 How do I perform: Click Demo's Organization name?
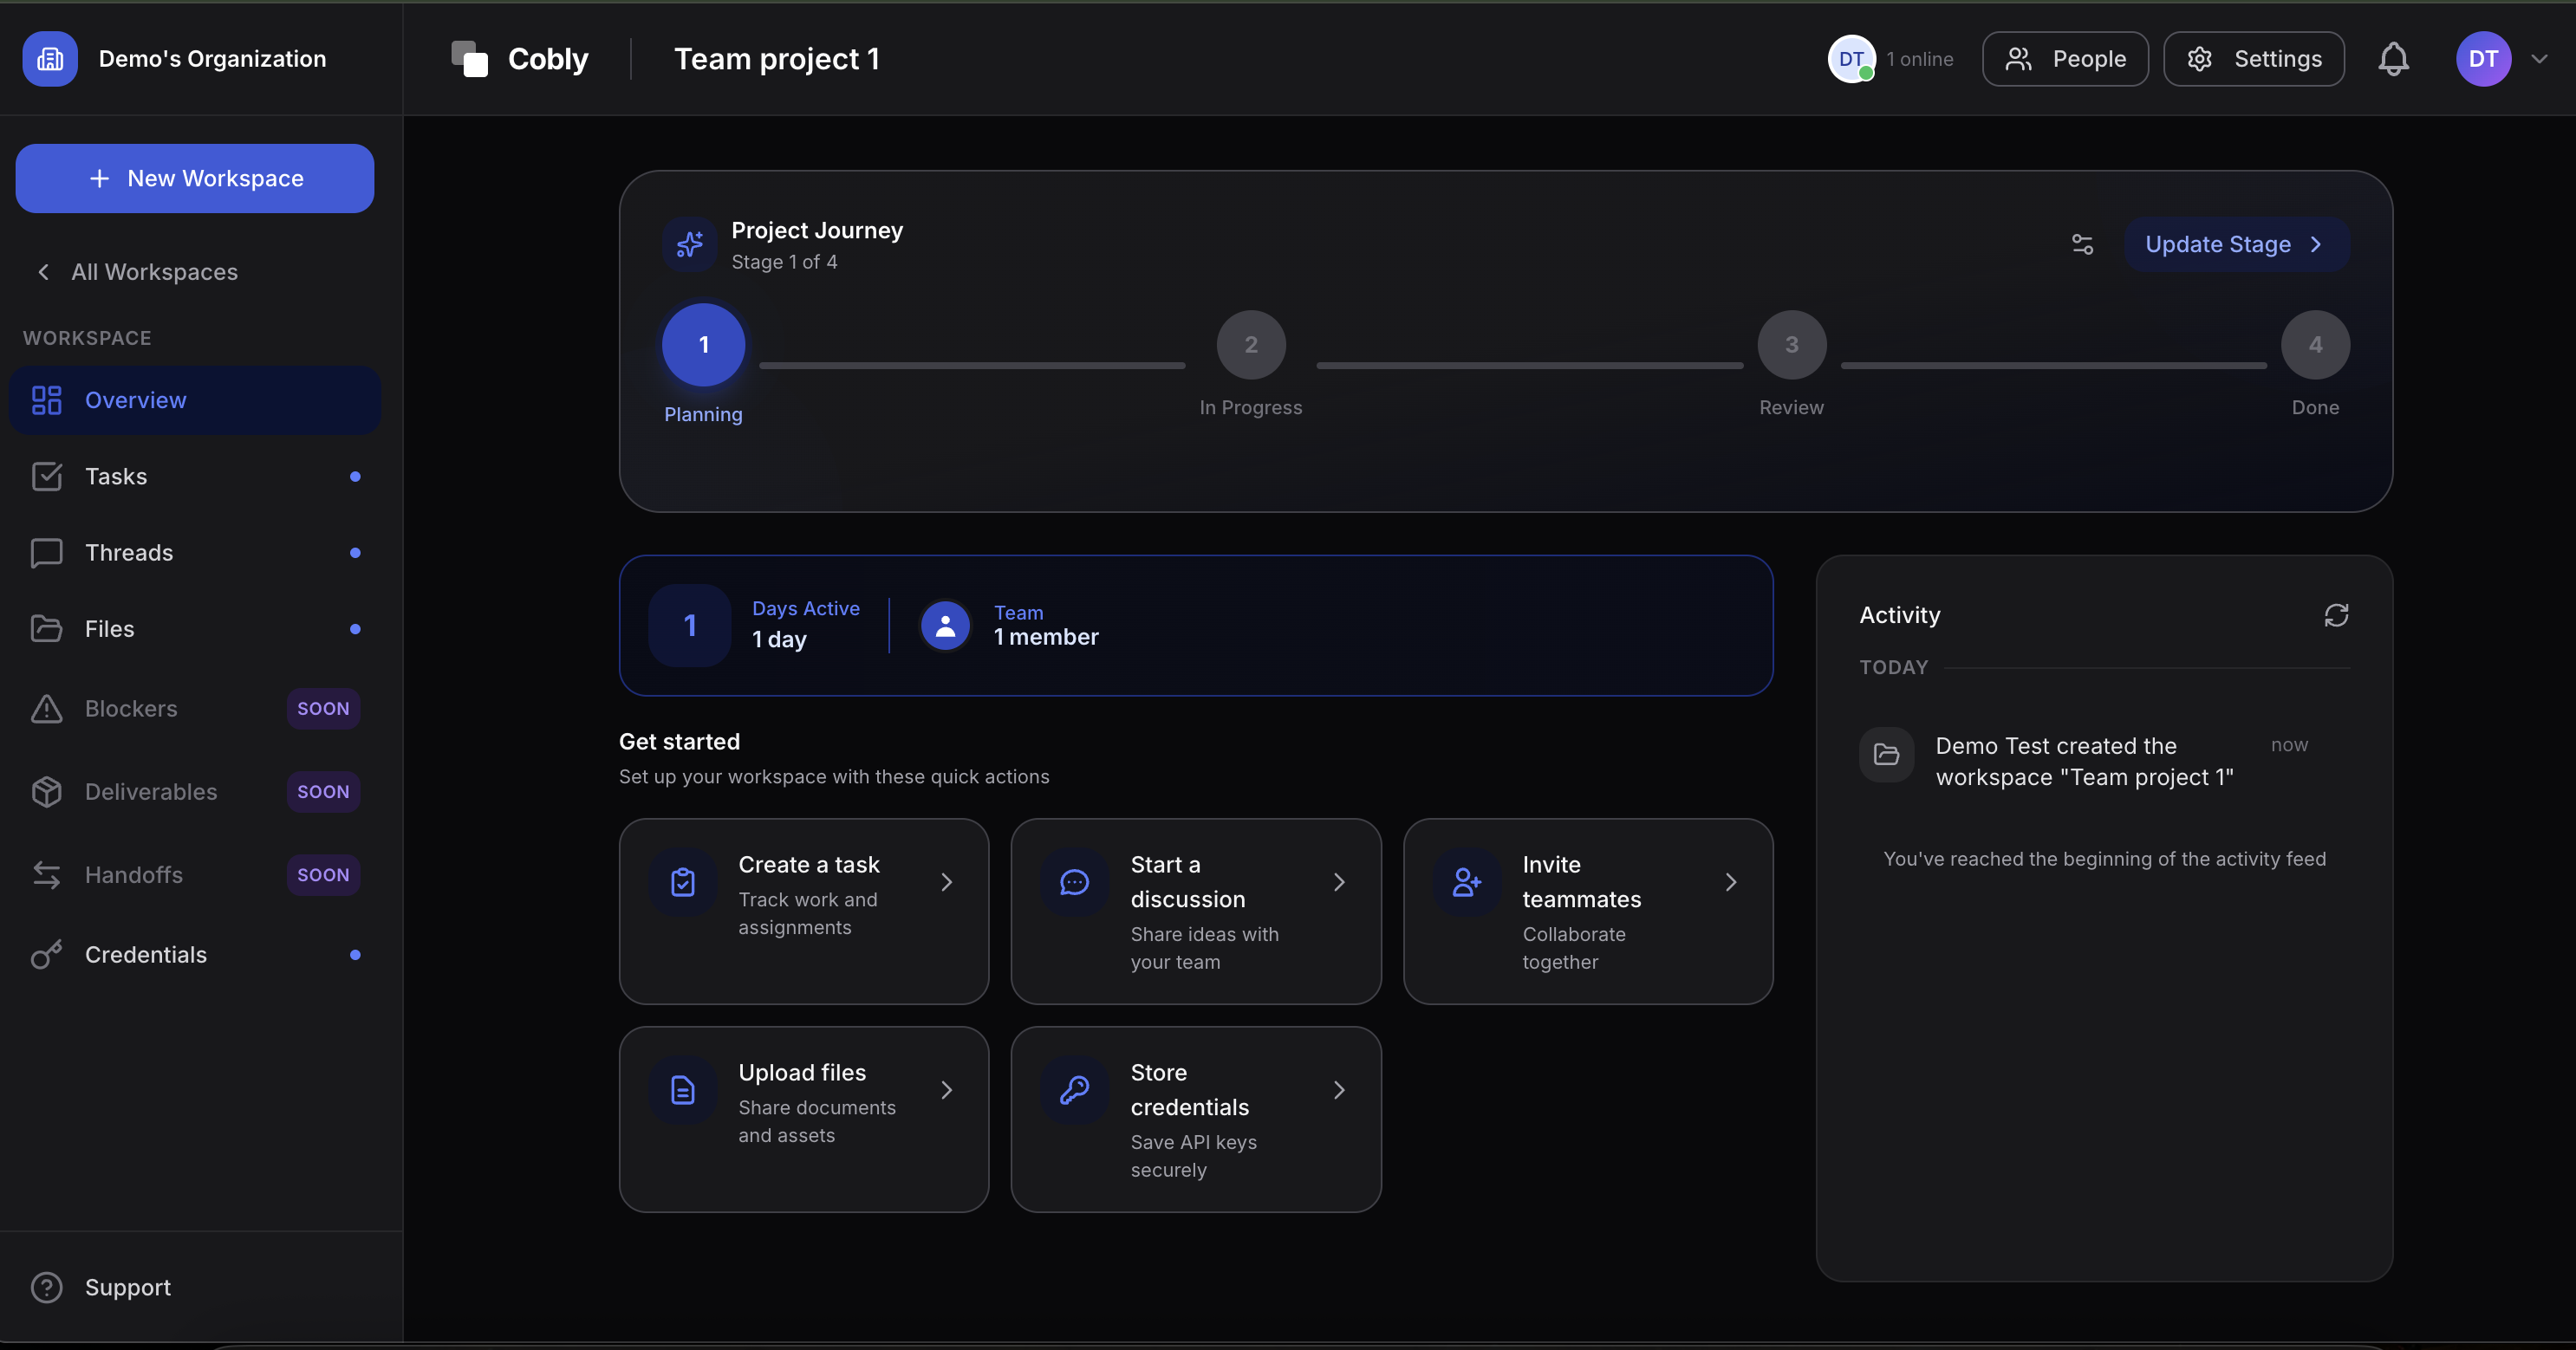(212, 59)
